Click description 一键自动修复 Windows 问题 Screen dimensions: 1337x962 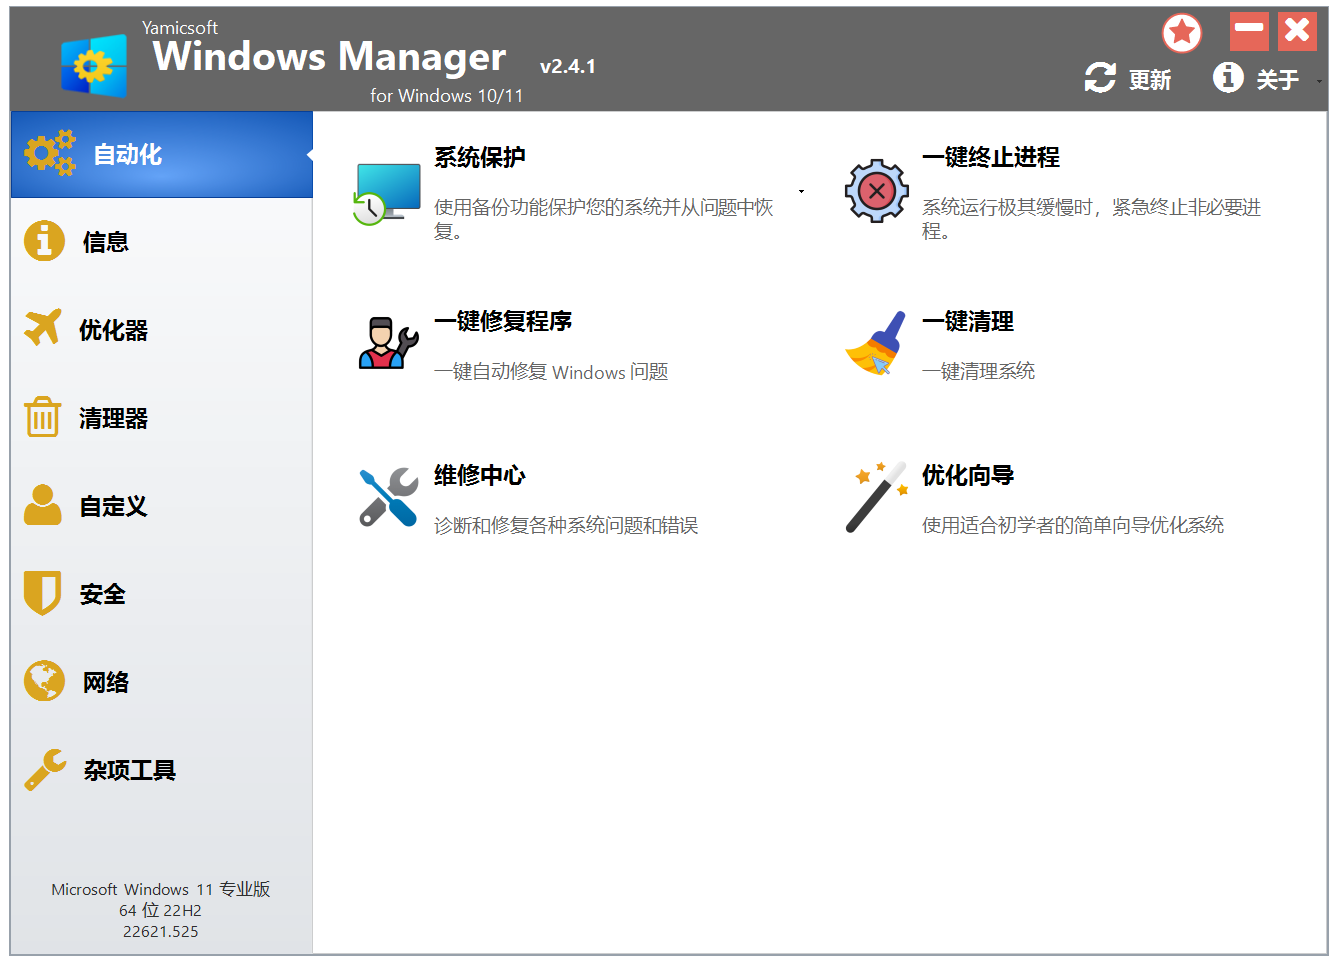point(551,372)
